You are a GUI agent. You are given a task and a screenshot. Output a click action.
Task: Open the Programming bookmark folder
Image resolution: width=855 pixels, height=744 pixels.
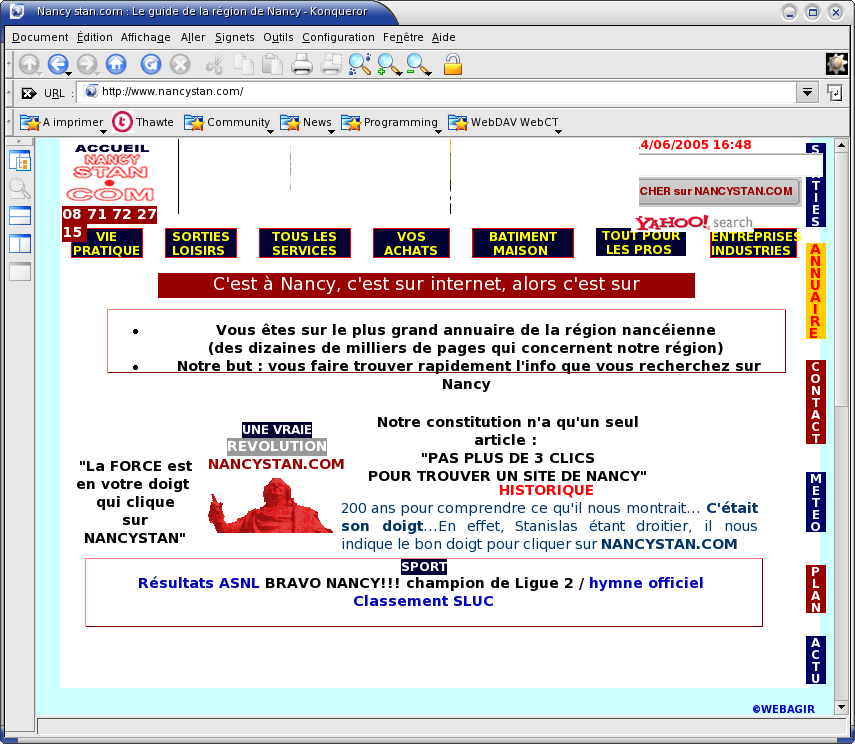390,122
